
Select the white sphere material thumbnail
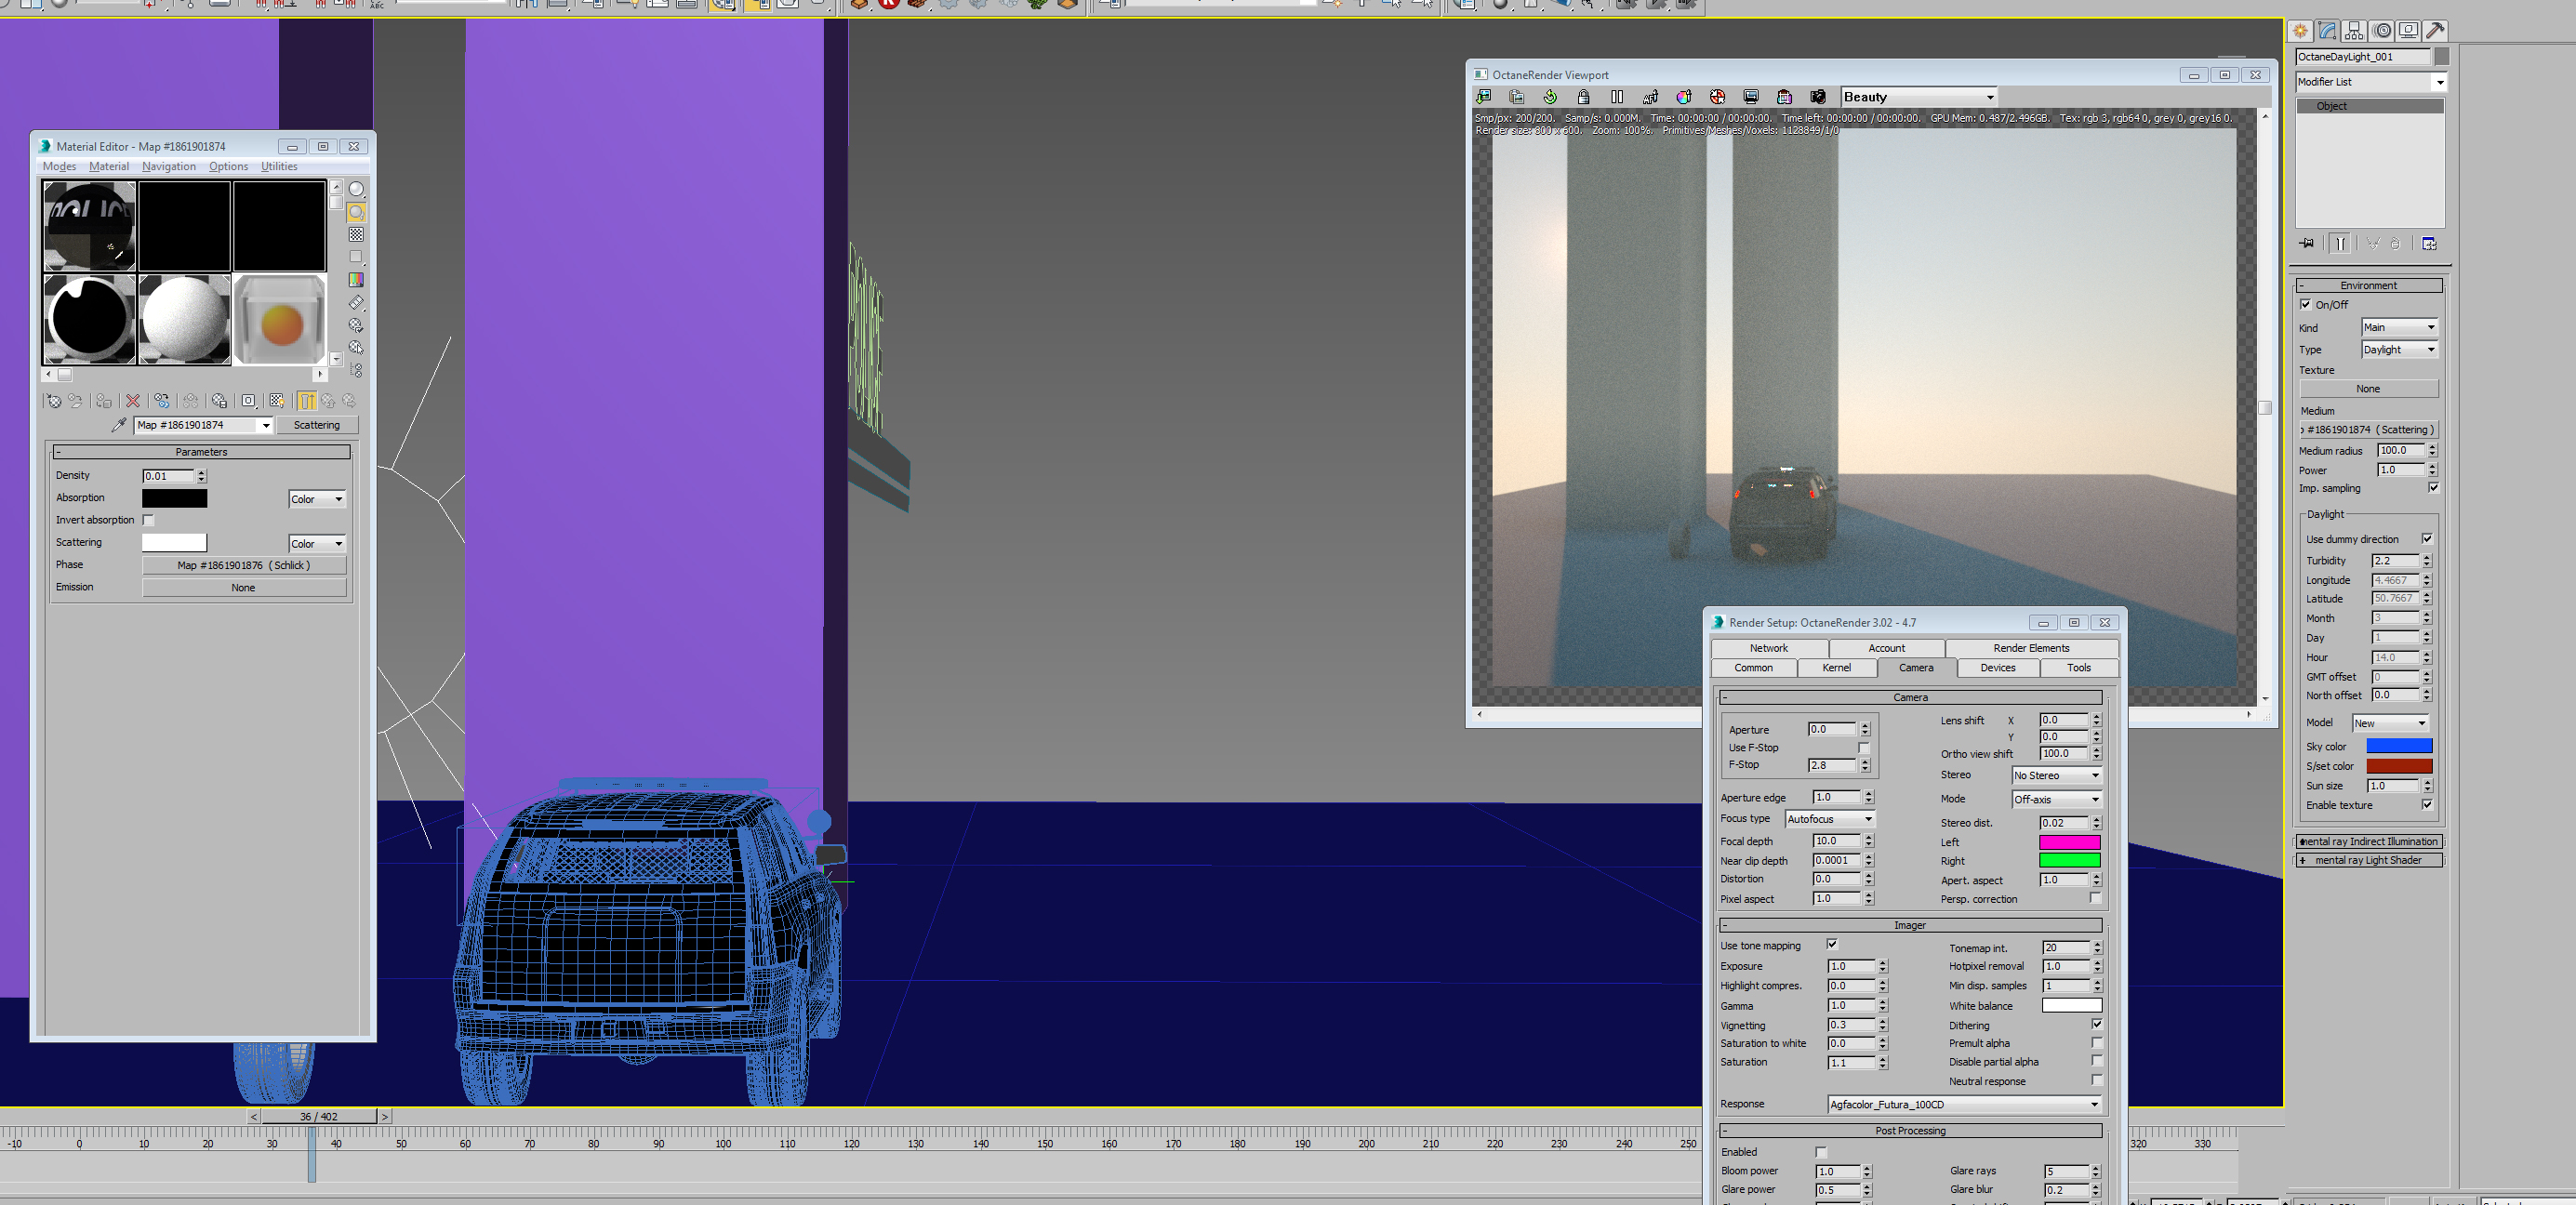[x=185, y=320]
